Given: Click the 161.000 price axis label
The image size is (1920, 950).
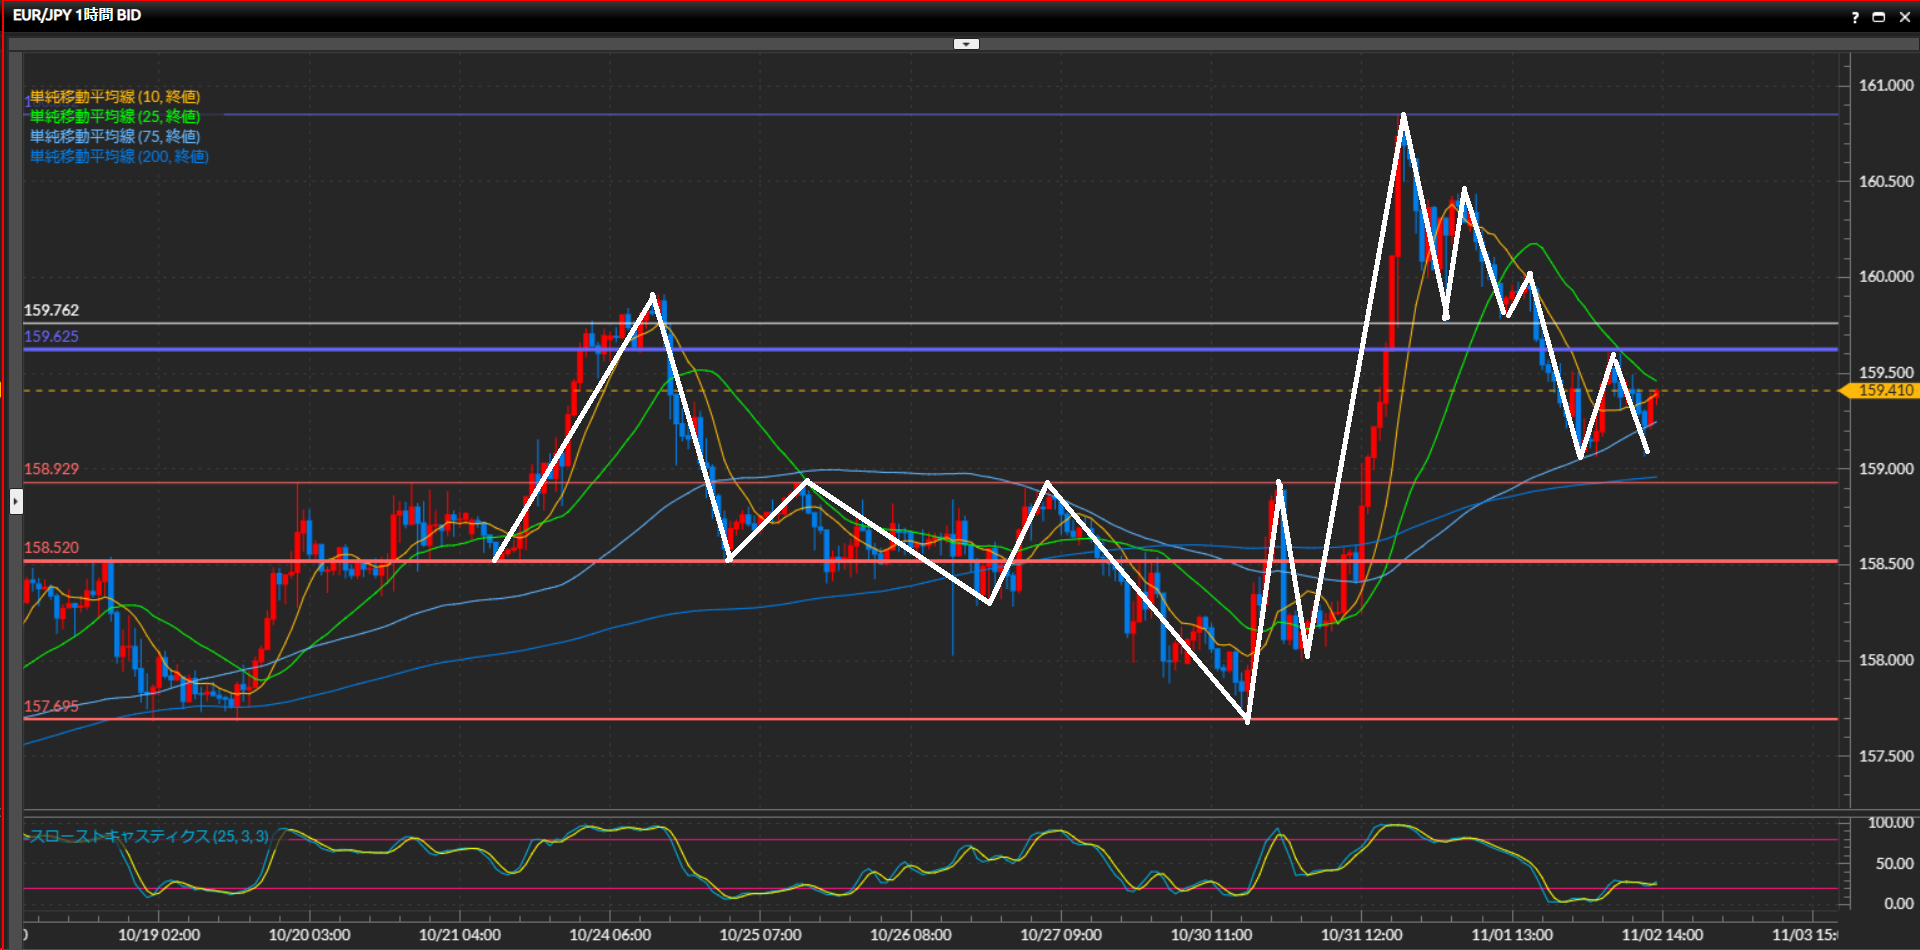Looking at the screenshot, I should (x=1885, y=86).
